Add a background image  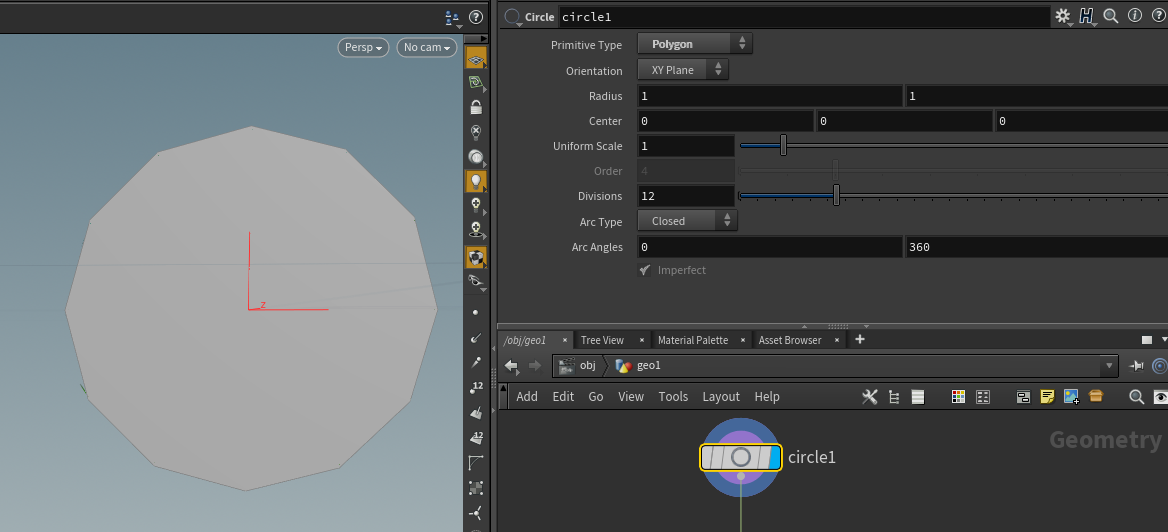[1072, 397]
